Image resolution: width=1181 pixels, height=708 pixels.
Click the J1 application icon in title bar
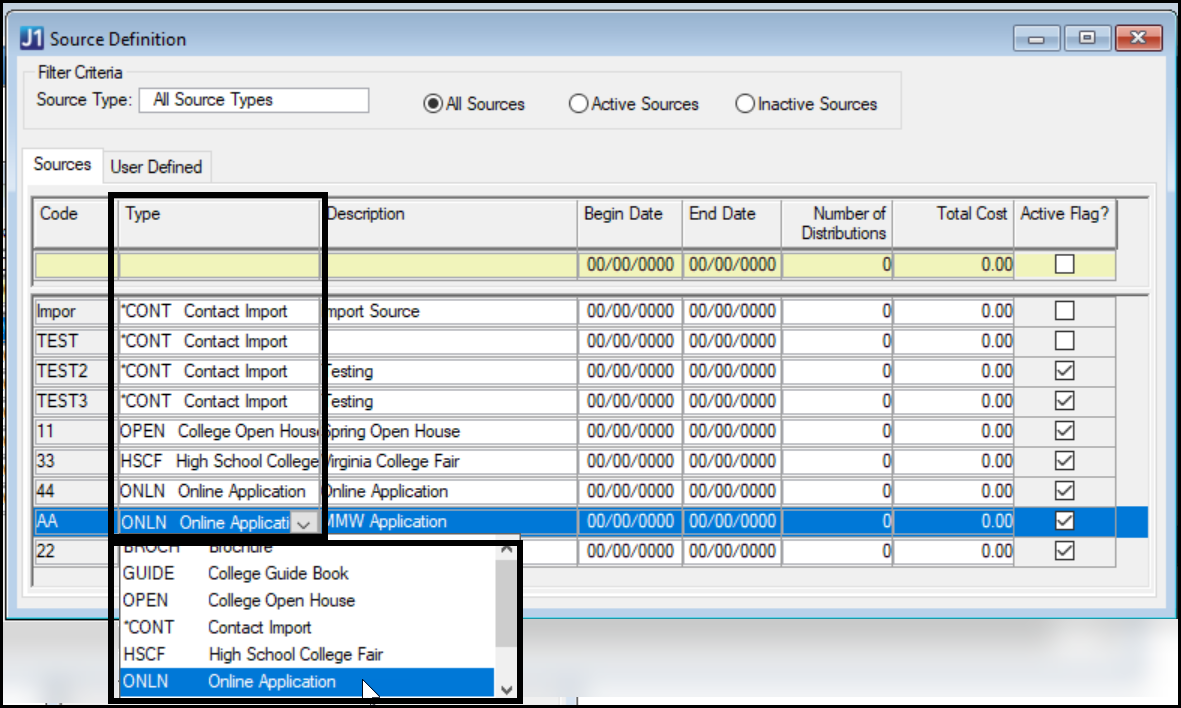pyautogui.click(x=32, y=39)
